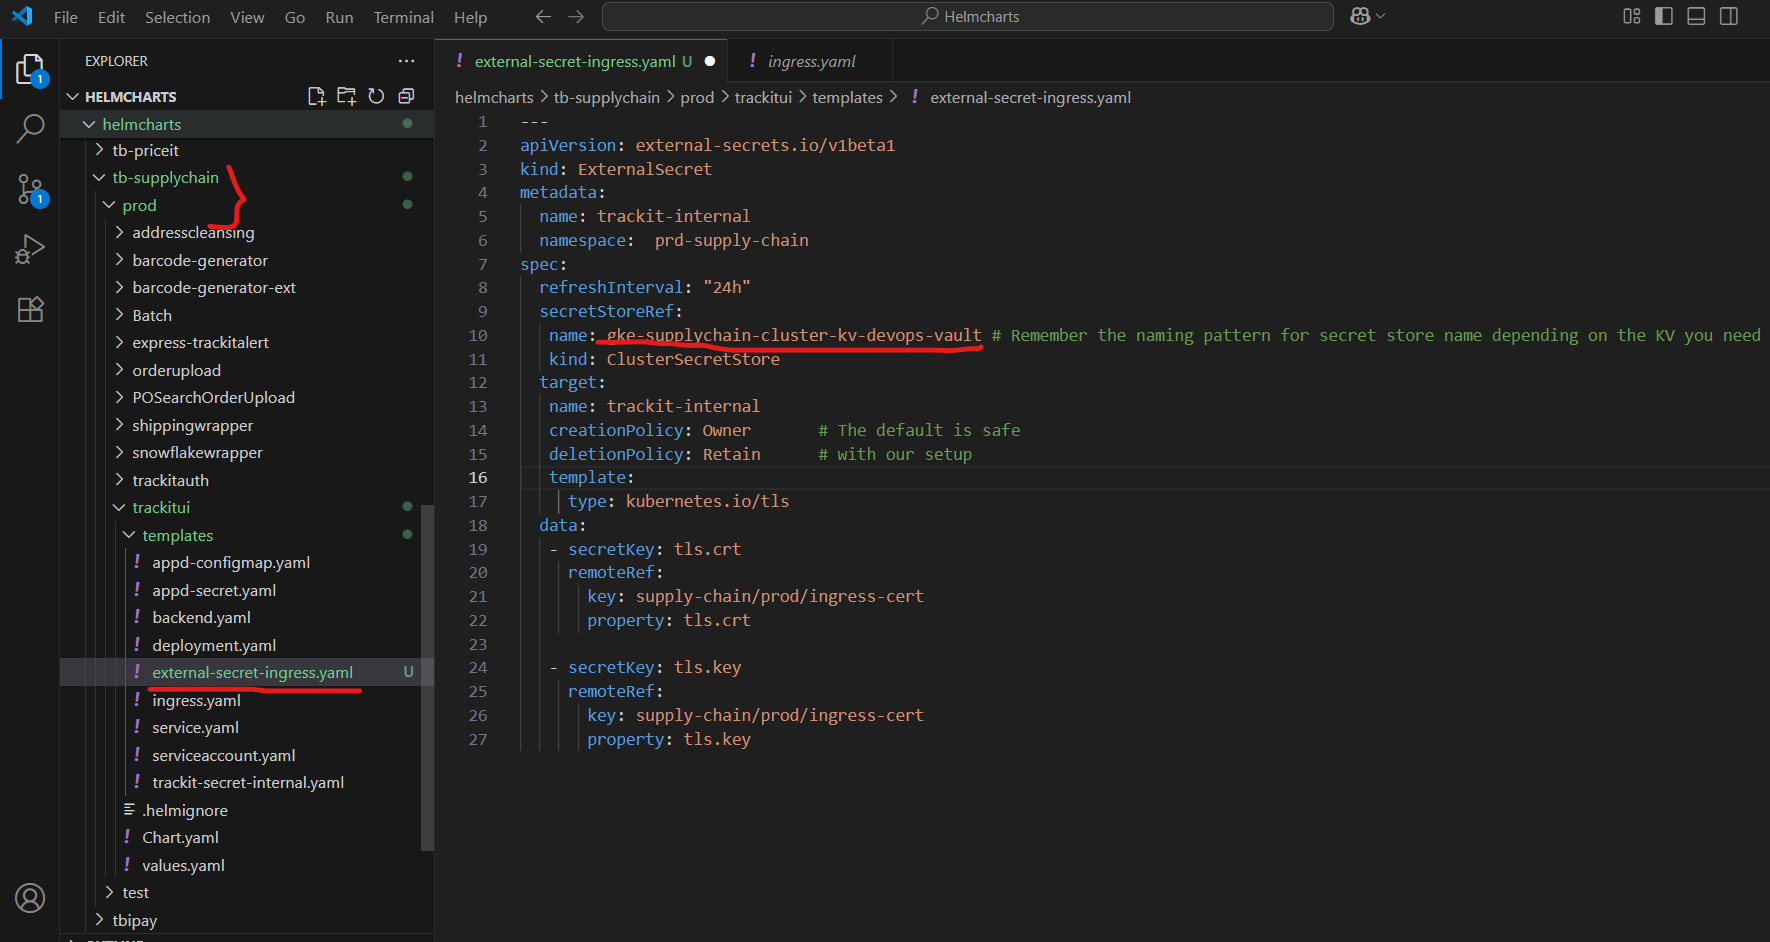
Task: Open the Extensions view
Action: tap(30, 310)
